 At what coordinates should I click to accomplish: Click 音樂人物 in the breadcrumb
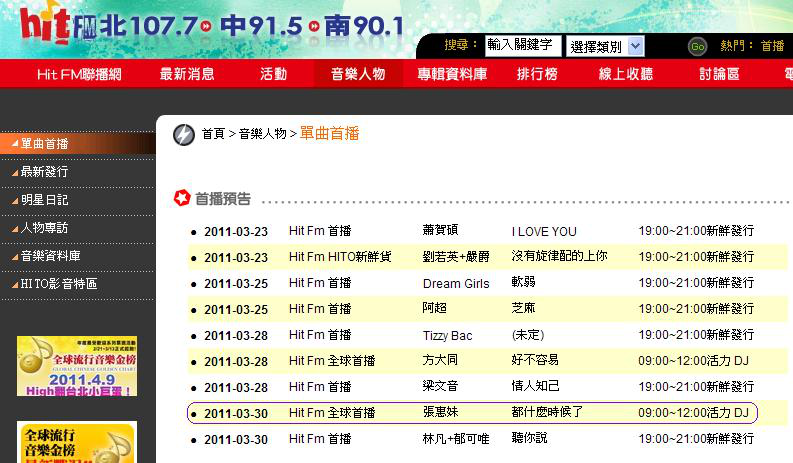[262, 134]
